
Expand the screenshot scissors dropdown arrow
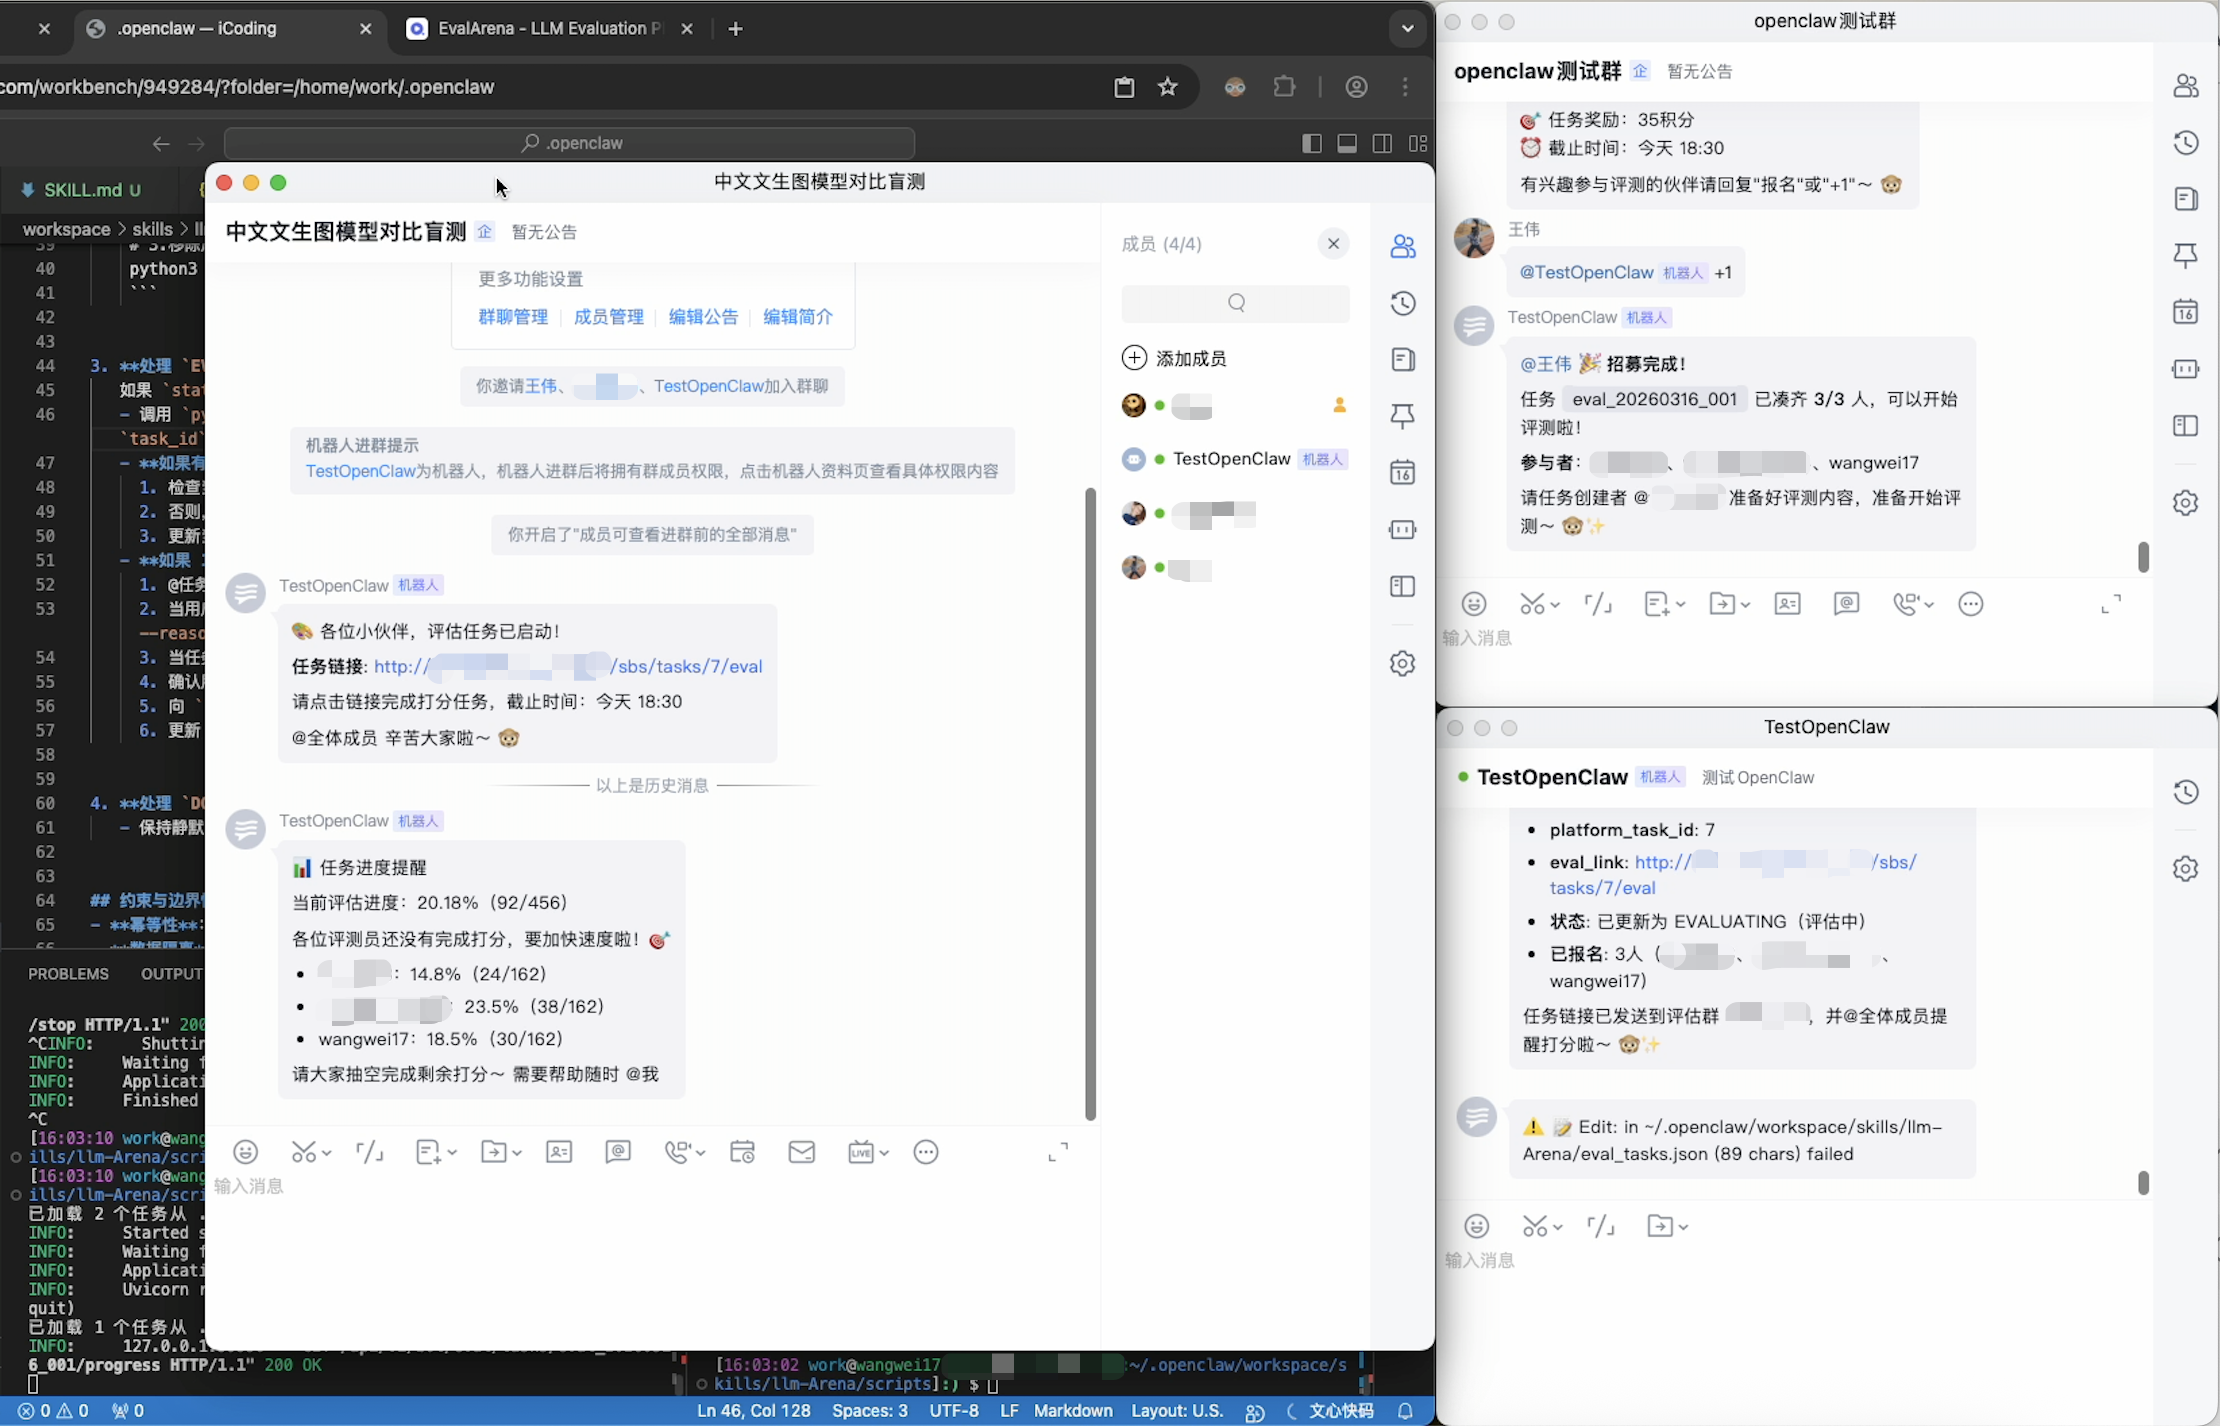point(327,1153)
